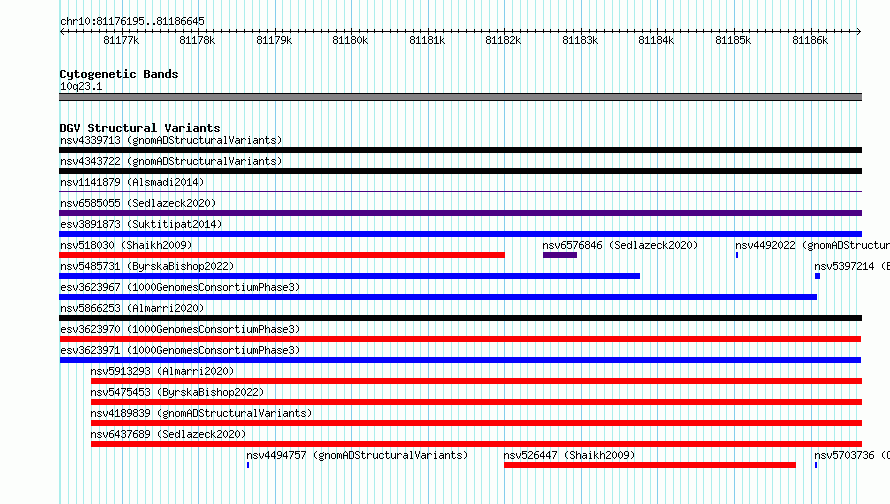The width and height of the screenshot is (890, 504).
Task: Open variant nsv4492022 label
Action: [x=812, y=245]
